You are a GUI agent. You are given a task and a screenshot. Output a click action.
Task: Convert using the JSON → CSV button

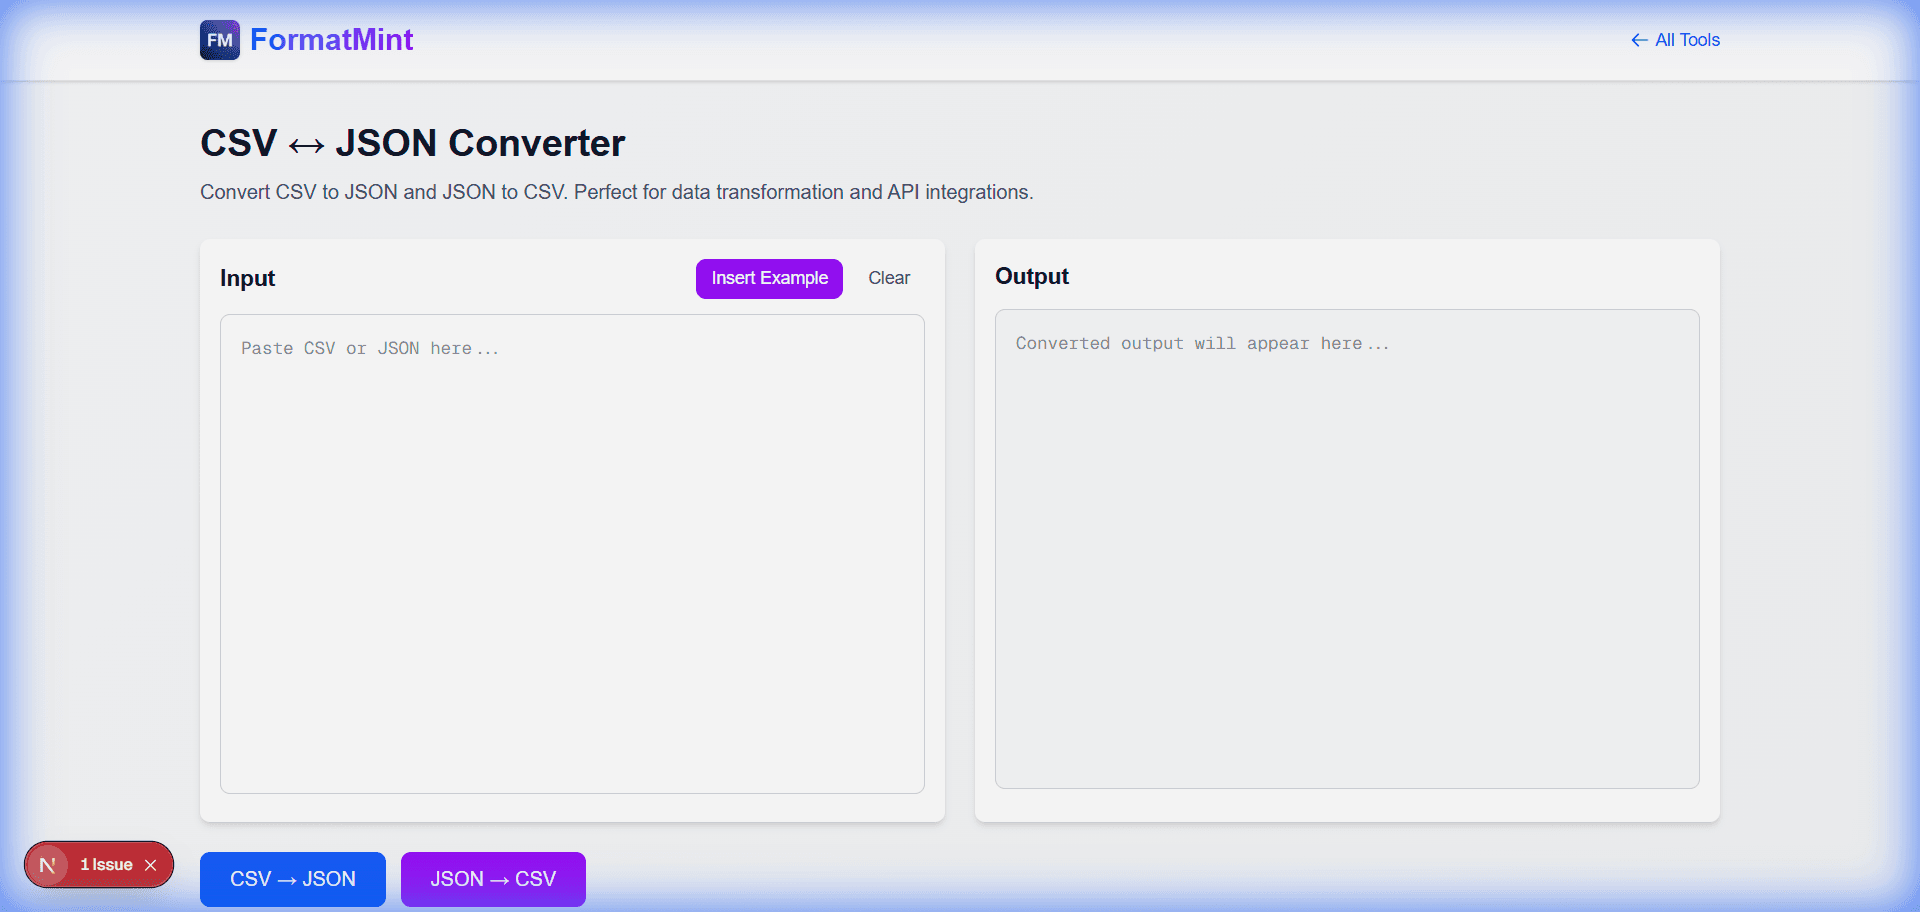pyautogui.click(x=492, y=879)
